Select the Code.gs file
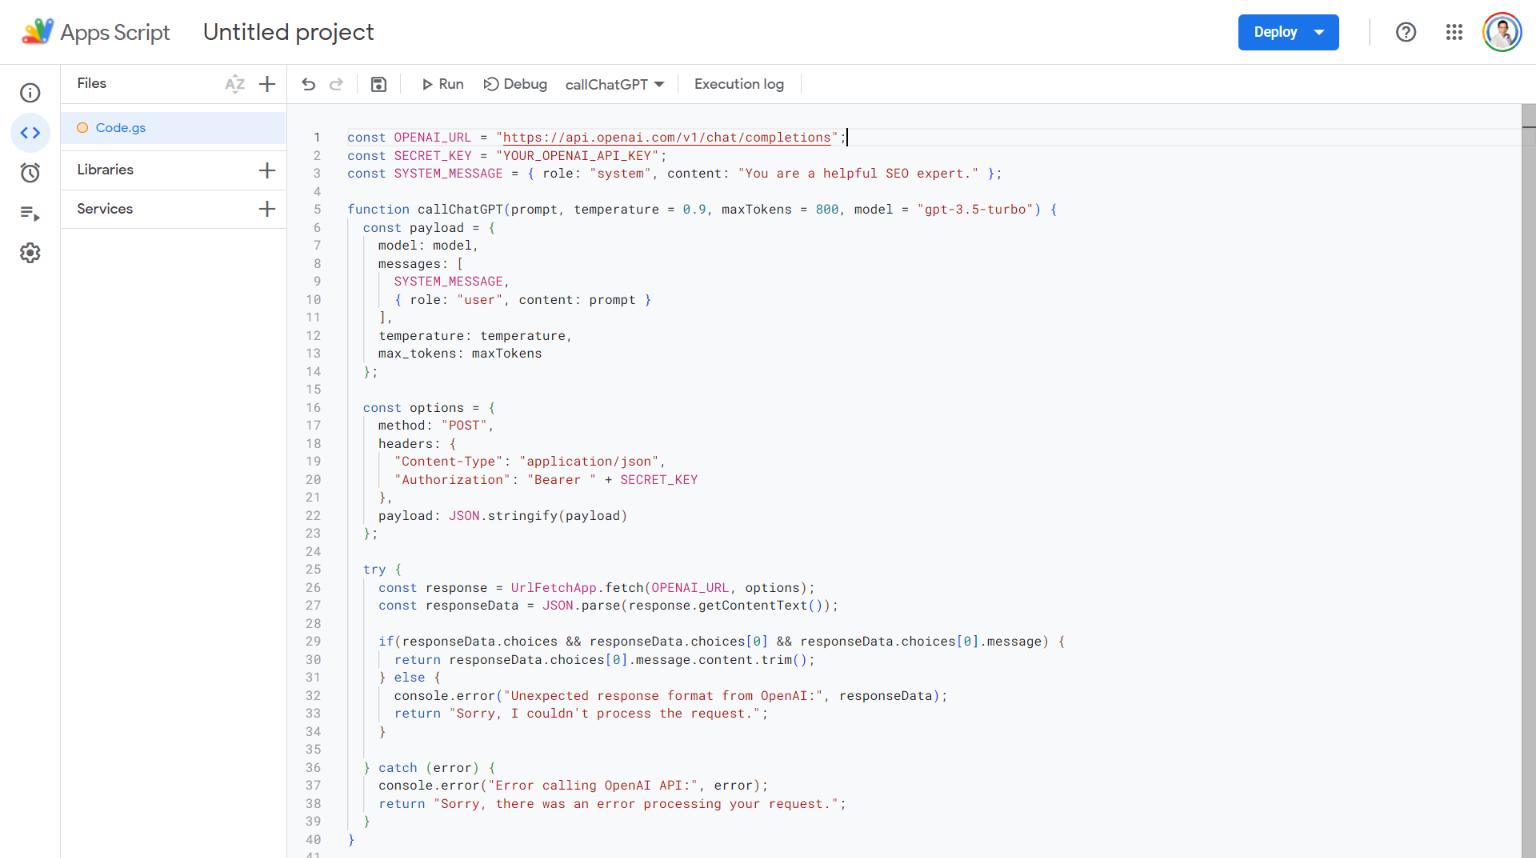The width and height of the screenshot is (1536, 858). pos(122,127)
